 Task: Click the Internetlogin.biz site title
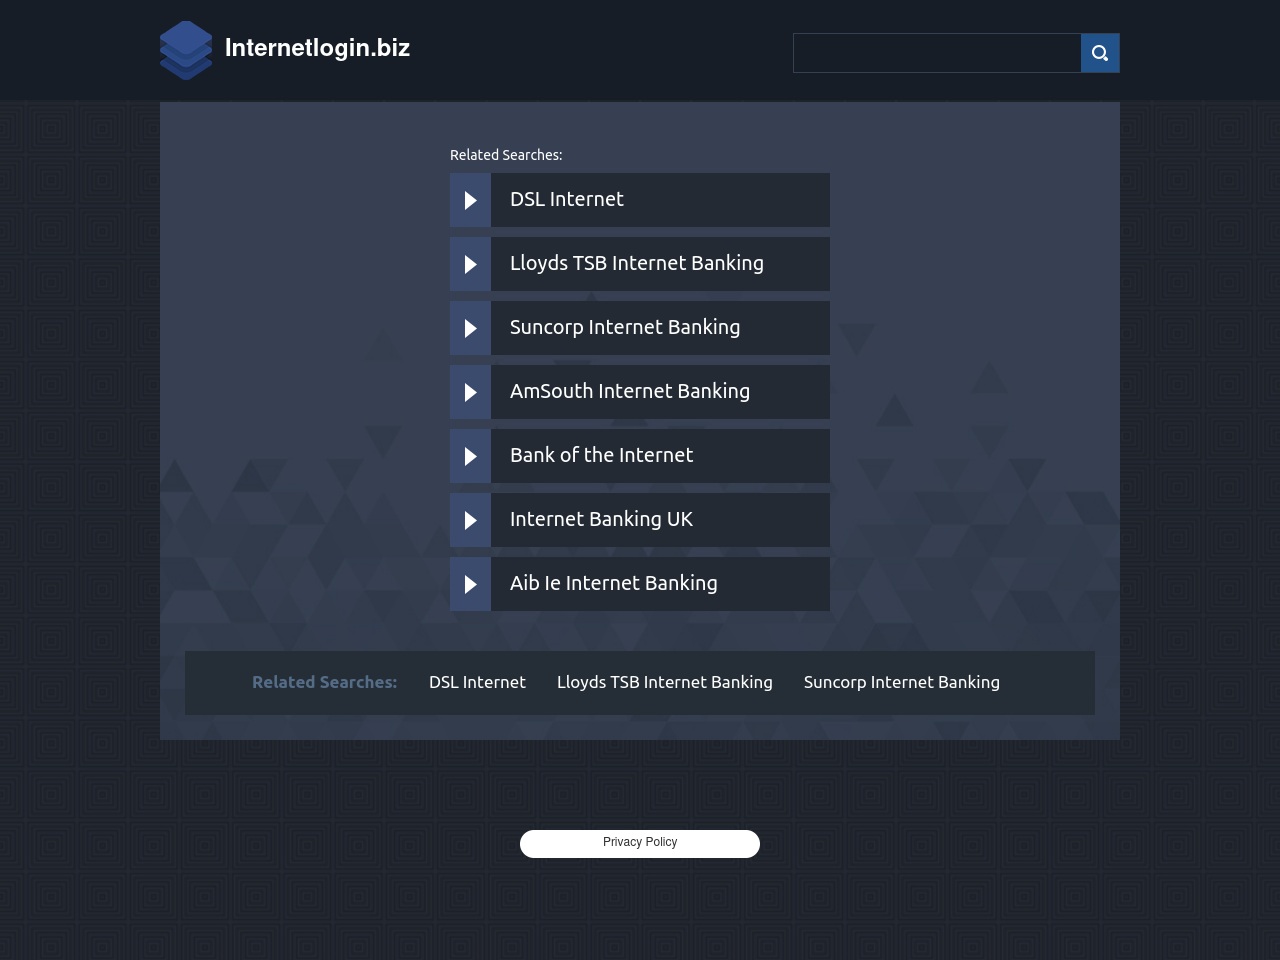click(x=317, y=48)
